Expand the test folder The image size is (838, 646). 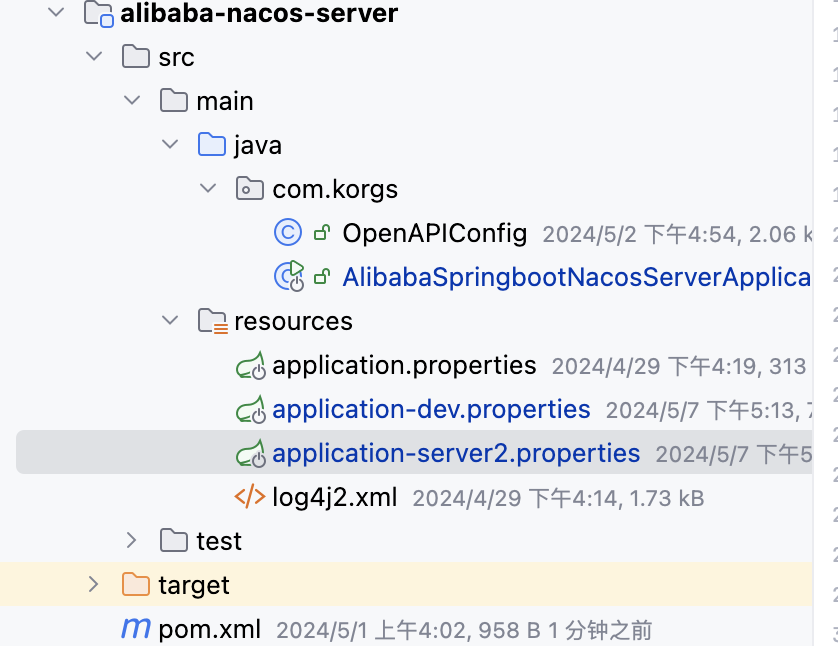[x=132, y=541]
